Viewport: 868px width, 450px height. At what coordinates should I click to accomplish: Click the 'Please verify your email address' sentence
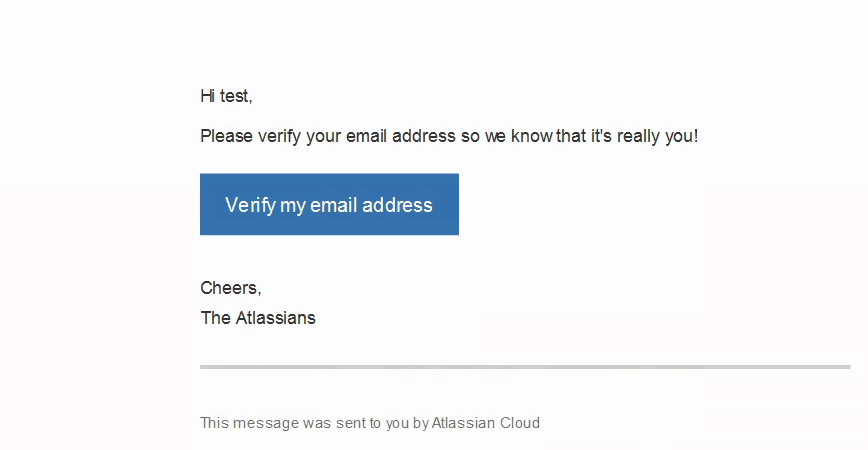pos(449,136)
